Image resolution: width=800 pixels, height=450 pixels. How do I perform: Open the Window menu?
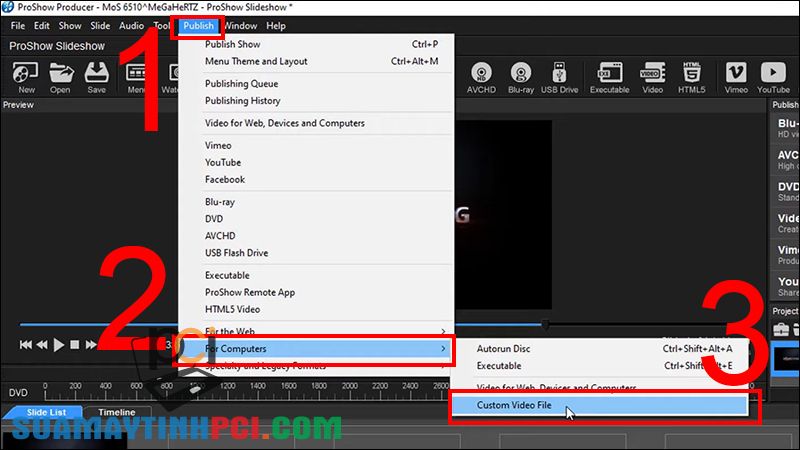(x=240, y=26)
